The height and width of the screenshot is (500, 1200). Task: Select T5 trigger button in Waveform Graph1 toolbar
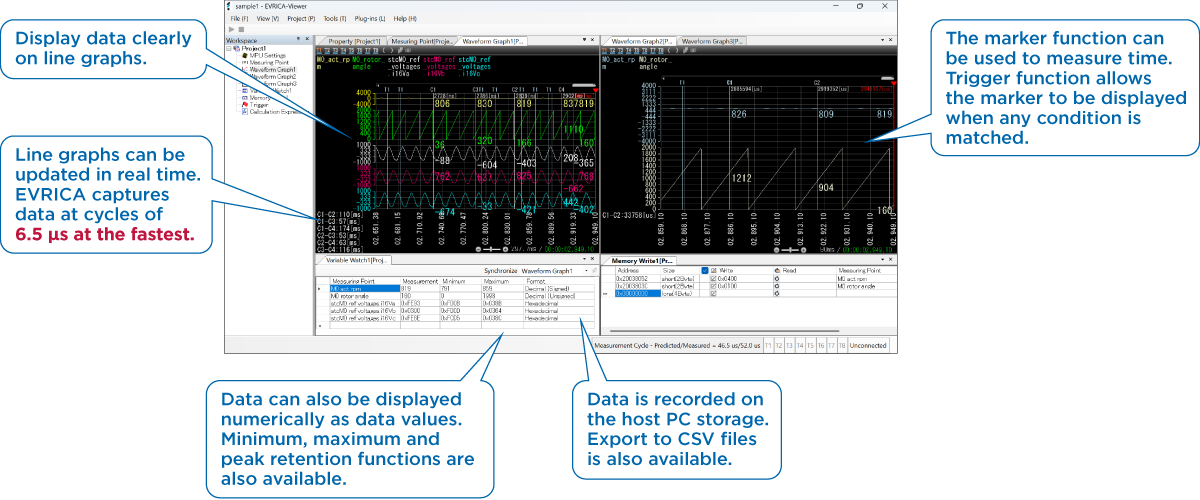click(x=351, y=50)
